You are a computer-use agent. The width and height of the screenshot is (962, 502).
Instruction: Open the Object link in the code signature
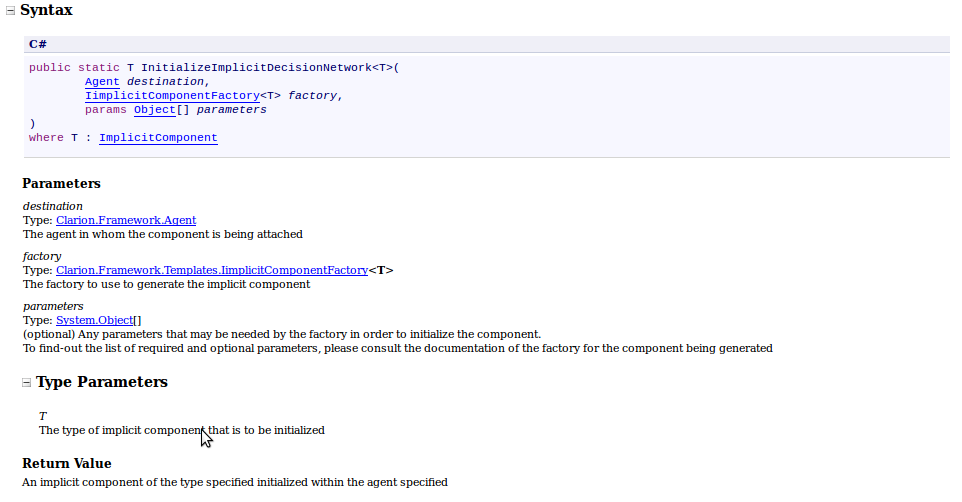click(154, 110)
